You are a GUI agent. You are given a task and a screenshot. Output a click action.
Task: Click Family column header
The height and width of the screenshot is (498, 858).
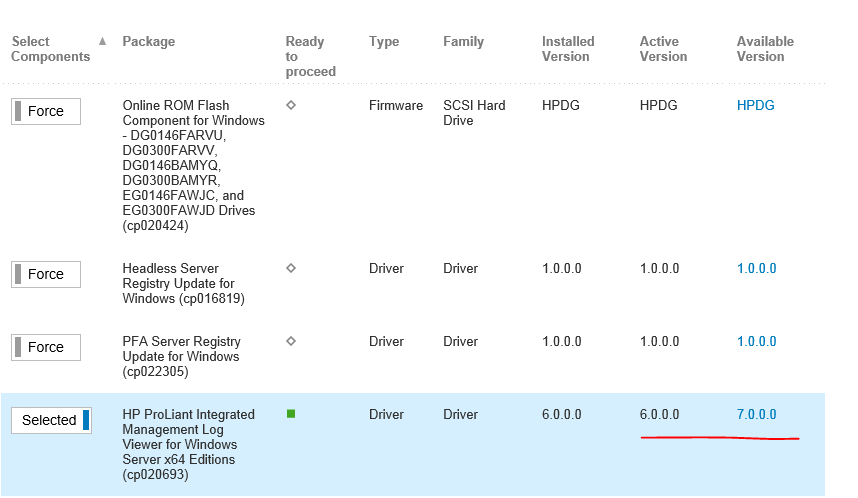pos(463,42)
